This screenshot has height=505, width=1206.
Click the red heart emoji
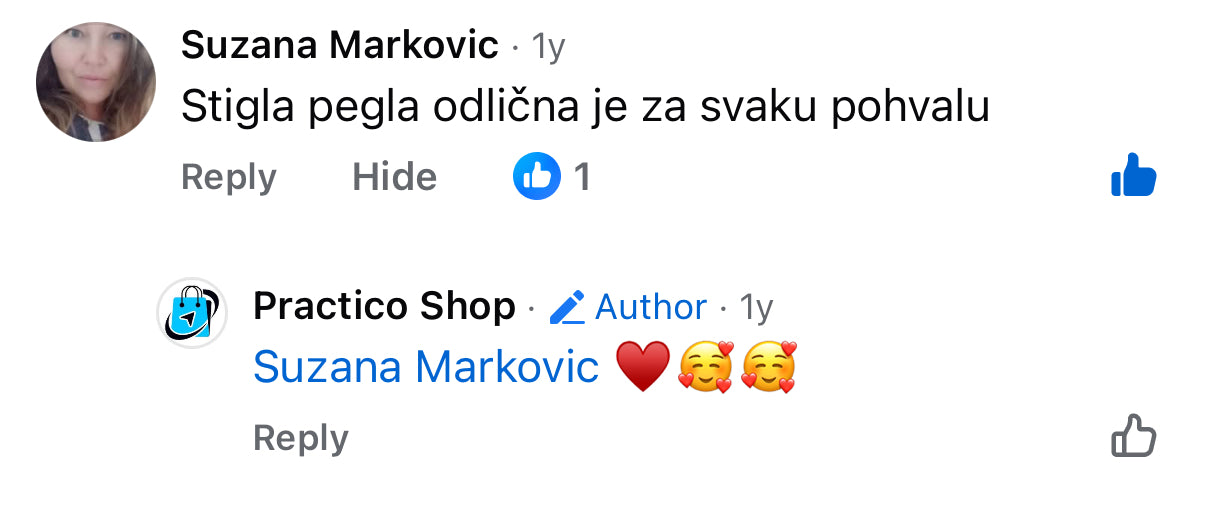(x=642, y=368)
